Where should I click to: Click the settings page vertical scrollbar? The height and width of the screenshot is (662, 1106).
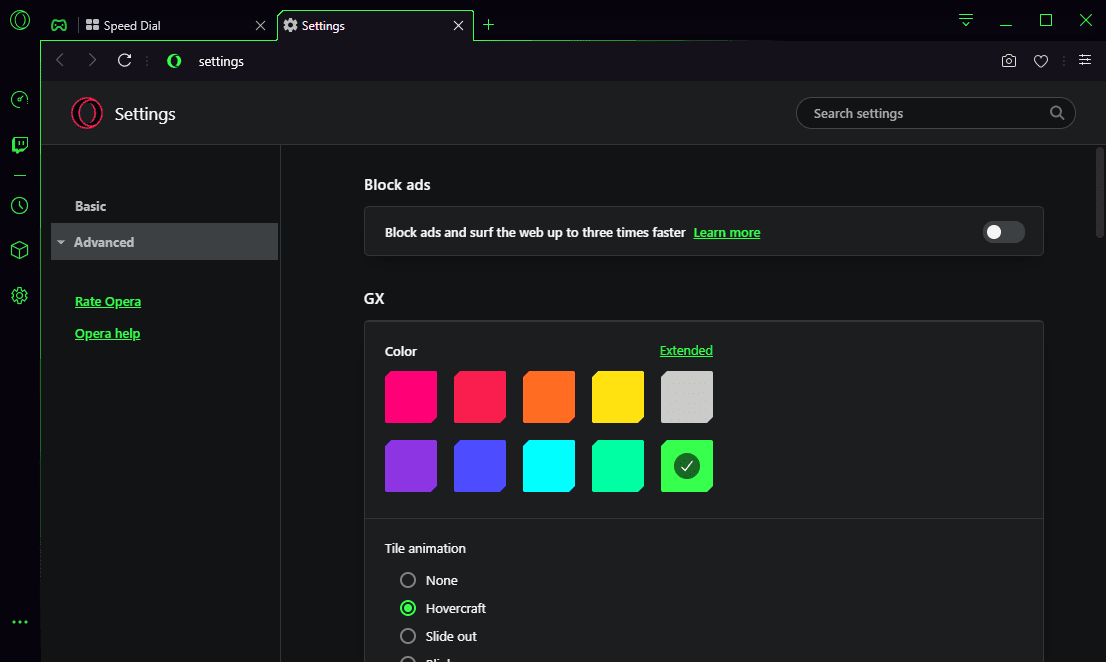click(1100, 192)
